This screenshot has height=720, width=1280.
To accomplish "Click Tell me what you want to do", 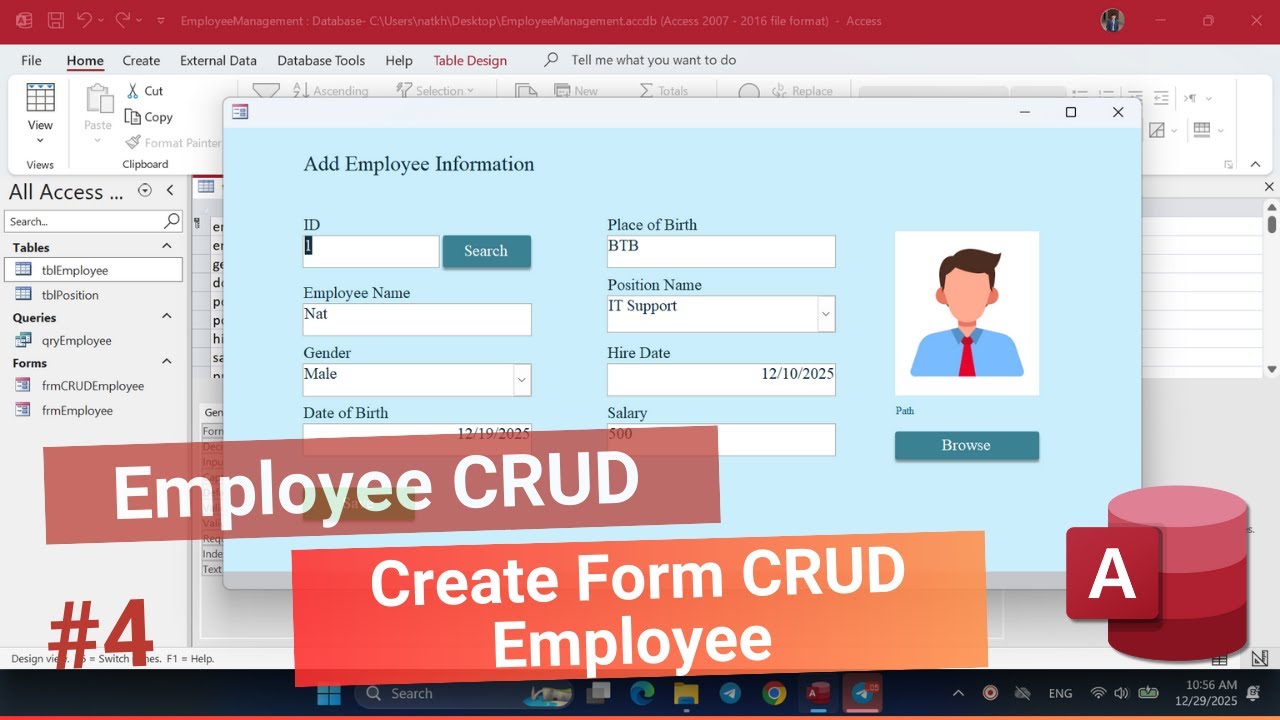I will point(653,60).
